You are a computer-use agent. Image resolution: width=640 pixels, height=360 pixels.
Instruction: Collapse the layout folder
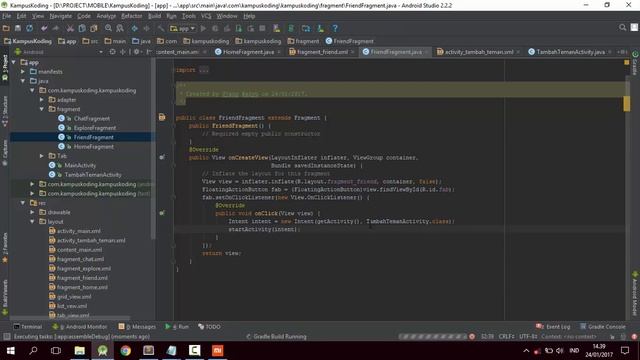[x=32, y=222]
